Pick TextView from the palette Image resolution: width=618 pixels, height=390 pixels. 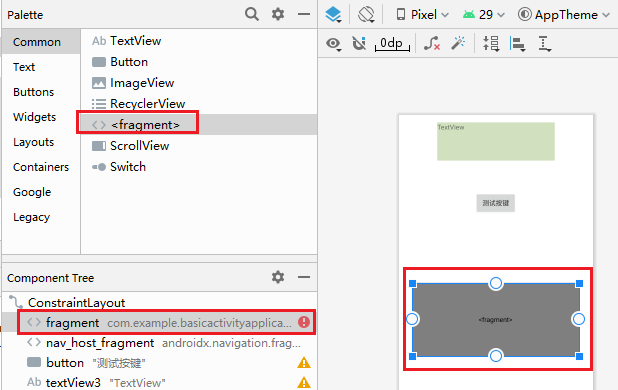pyautogui.click(x=199, y=41)
